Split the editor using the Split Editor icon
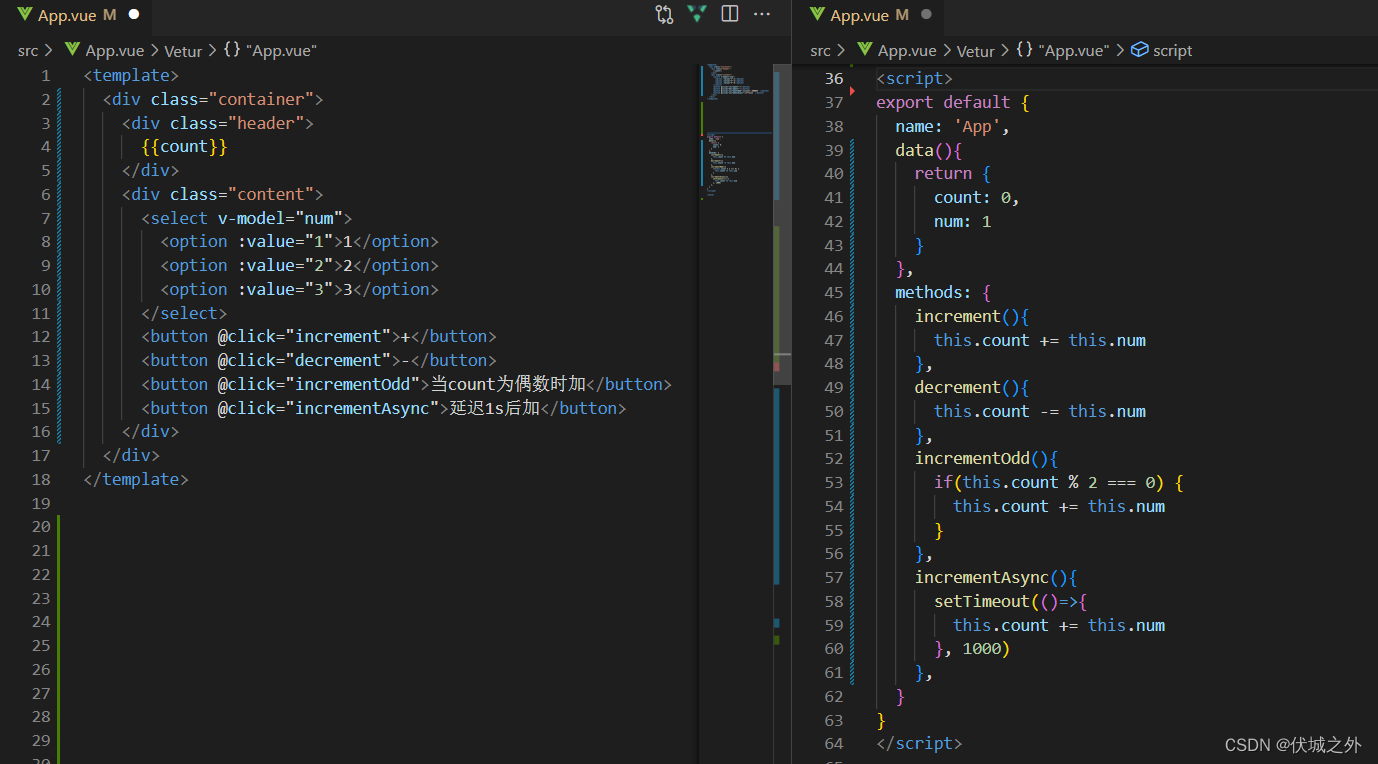Image resolution: width=1378 pixels, height=764 pixels. [x=729, y=13]
